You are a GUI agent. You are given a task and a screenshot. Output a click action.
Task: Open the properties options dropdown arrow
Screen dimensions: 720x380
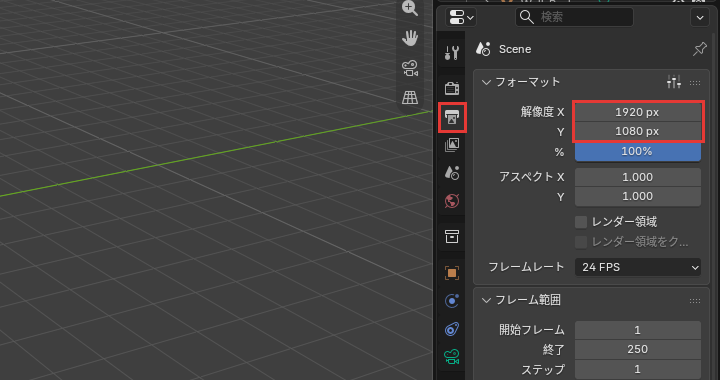pyautogui.click(x=700, y=18)
